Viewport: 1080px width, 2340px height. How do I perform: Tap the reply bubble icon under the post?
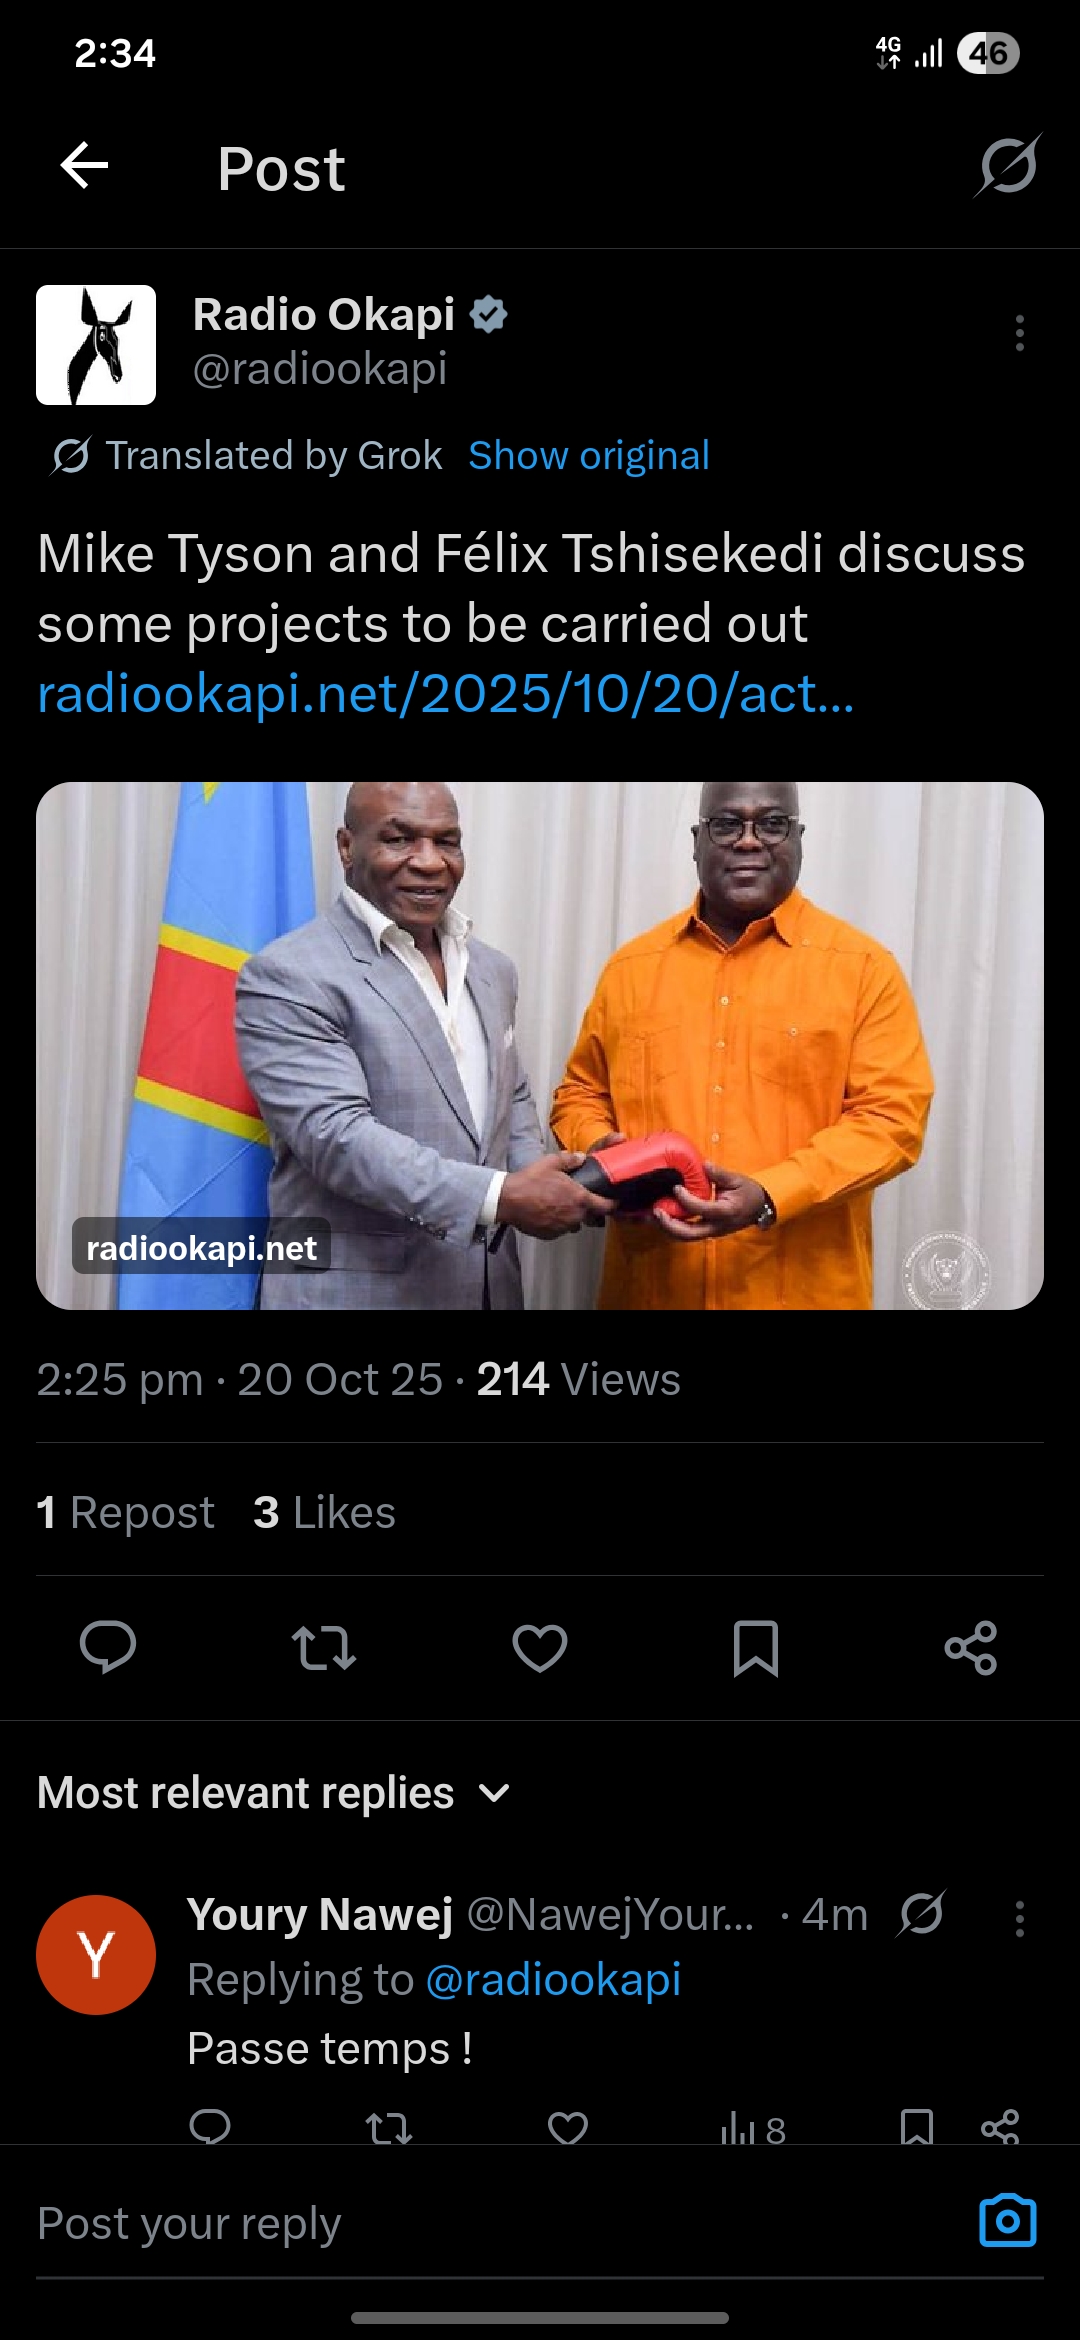108,1647
